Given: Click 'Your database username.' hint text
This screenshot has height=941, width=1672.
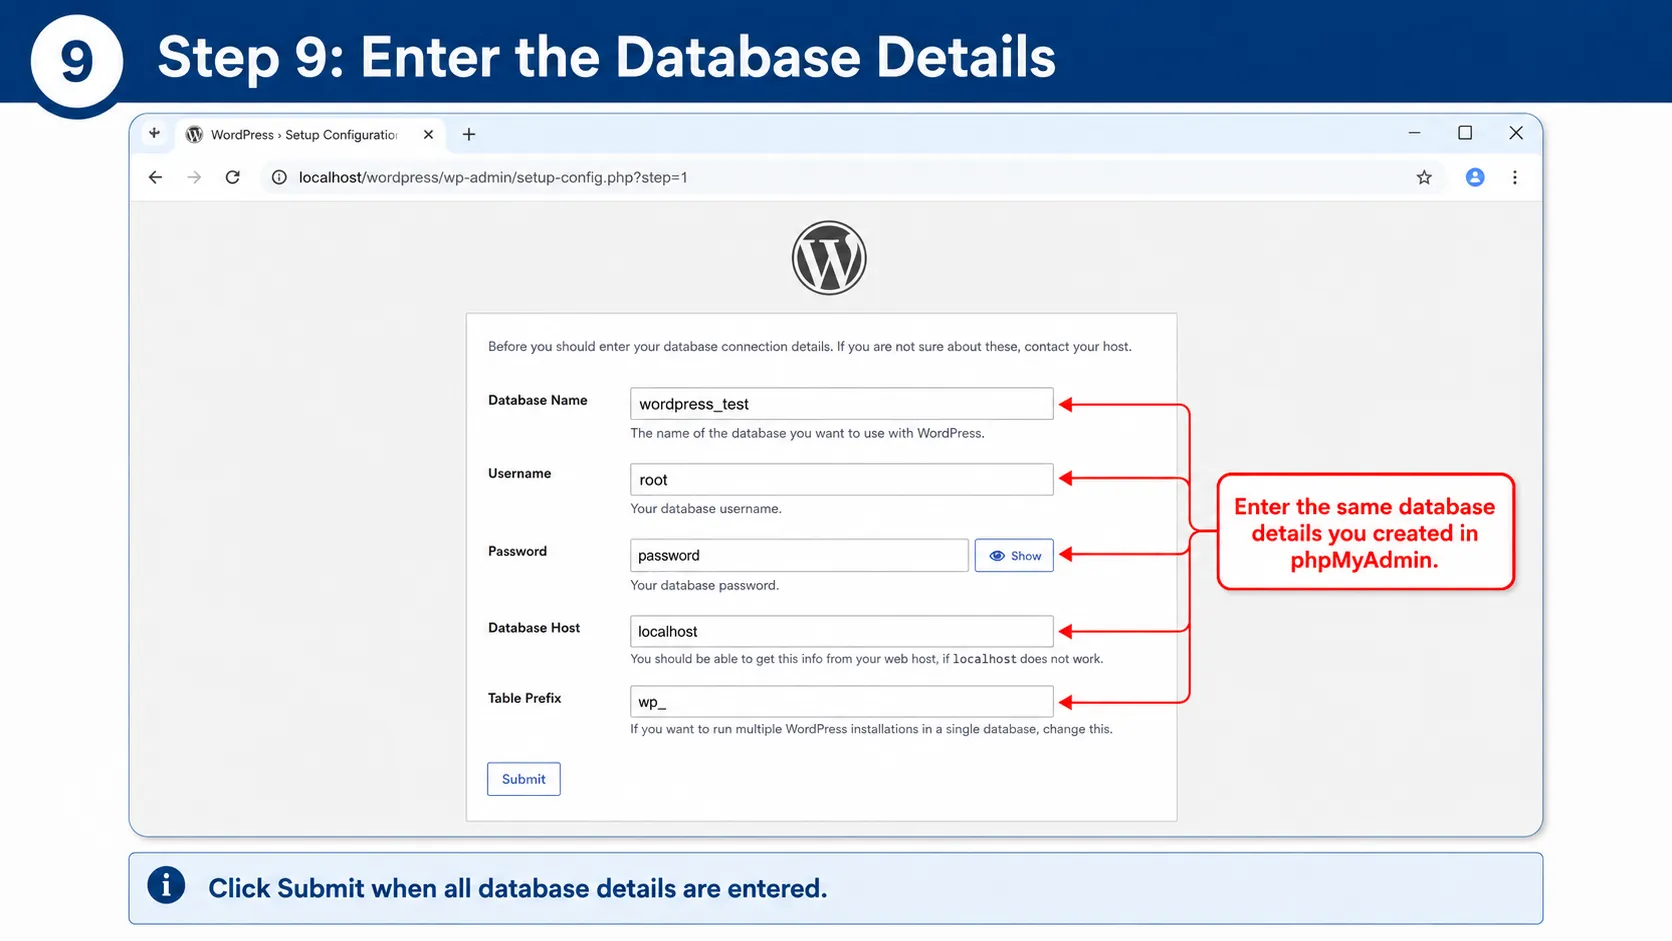Looking at the screenshot, I should 706,509.
